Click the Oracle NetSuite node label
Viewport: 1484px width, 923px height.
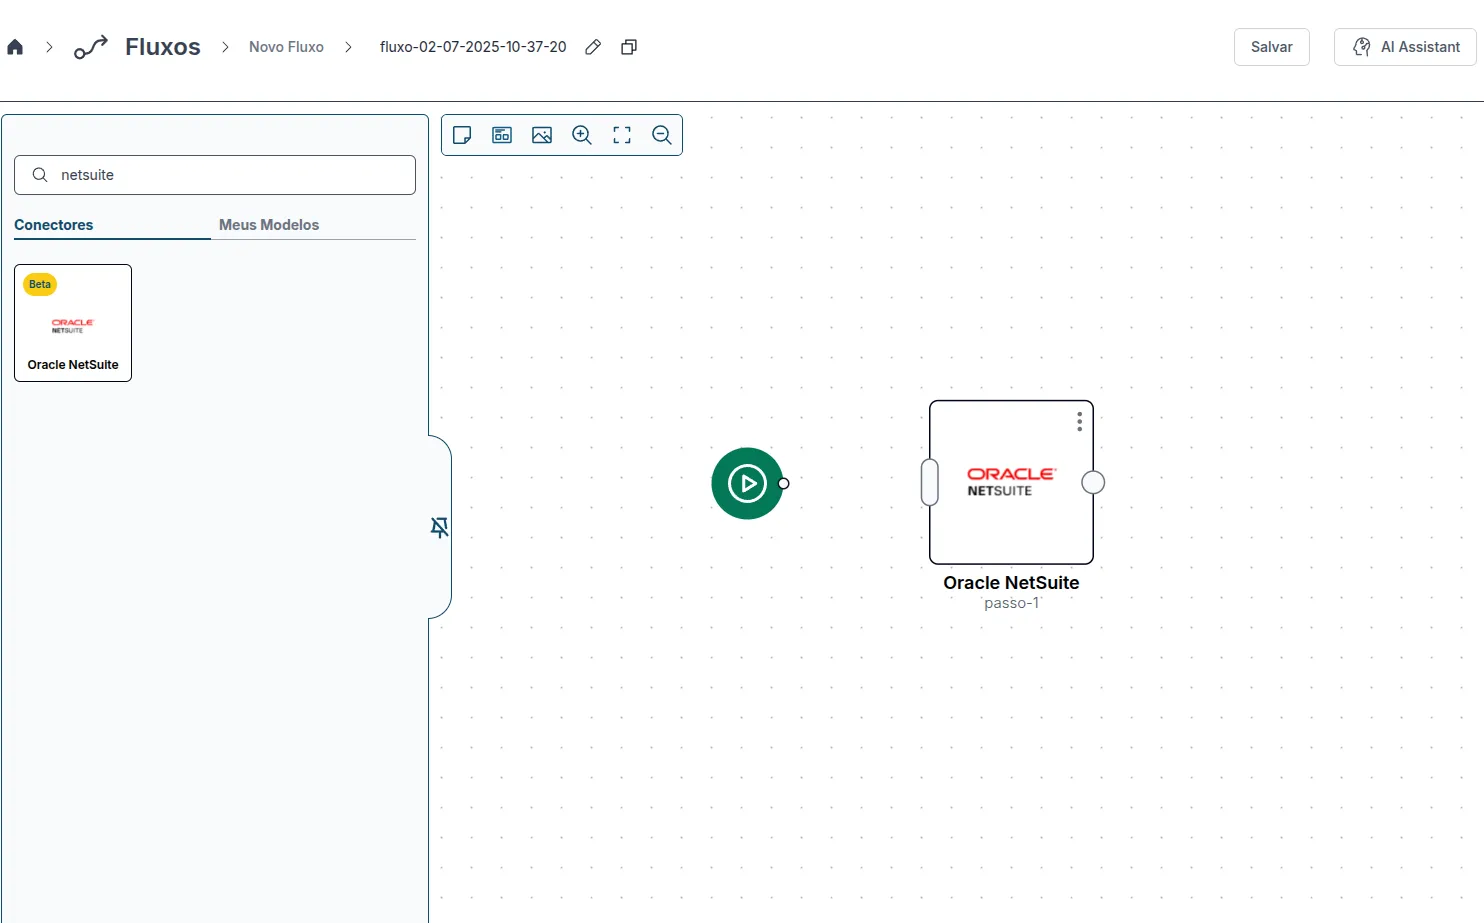pyautogui.click(x=1011, y=583)
